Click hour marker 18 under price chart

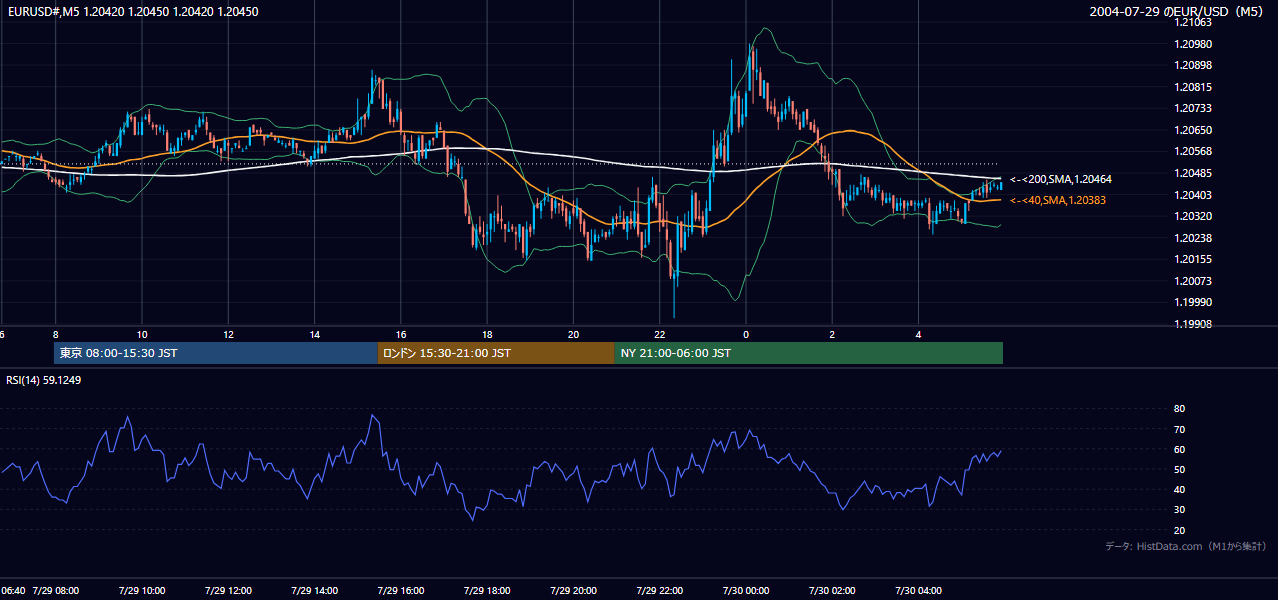click(487, 334)
